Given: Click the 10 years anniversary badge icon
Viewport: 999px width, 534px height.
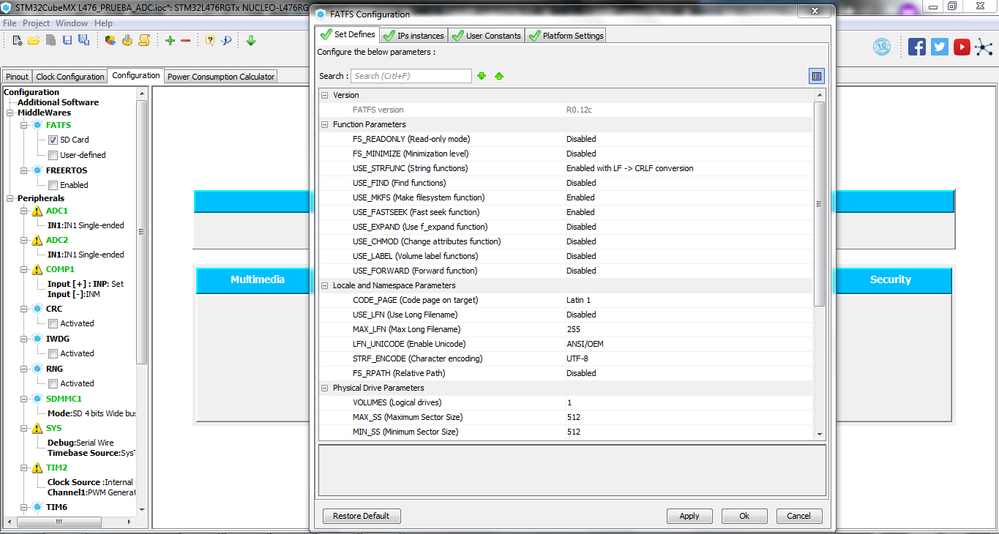Looking at the screenshot, I should 882,47.
